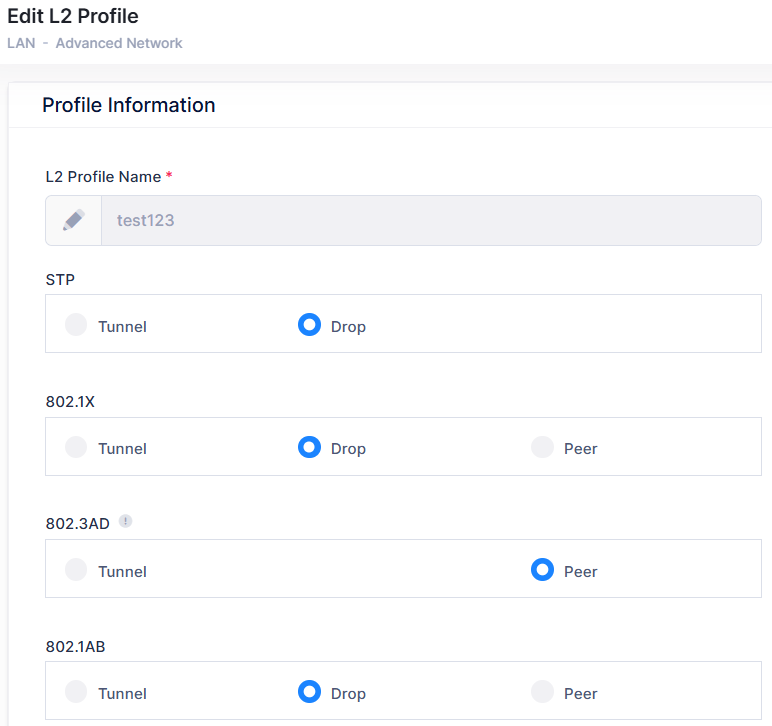
Task: Choose Drop option under 802.1X
Action: 310,447
